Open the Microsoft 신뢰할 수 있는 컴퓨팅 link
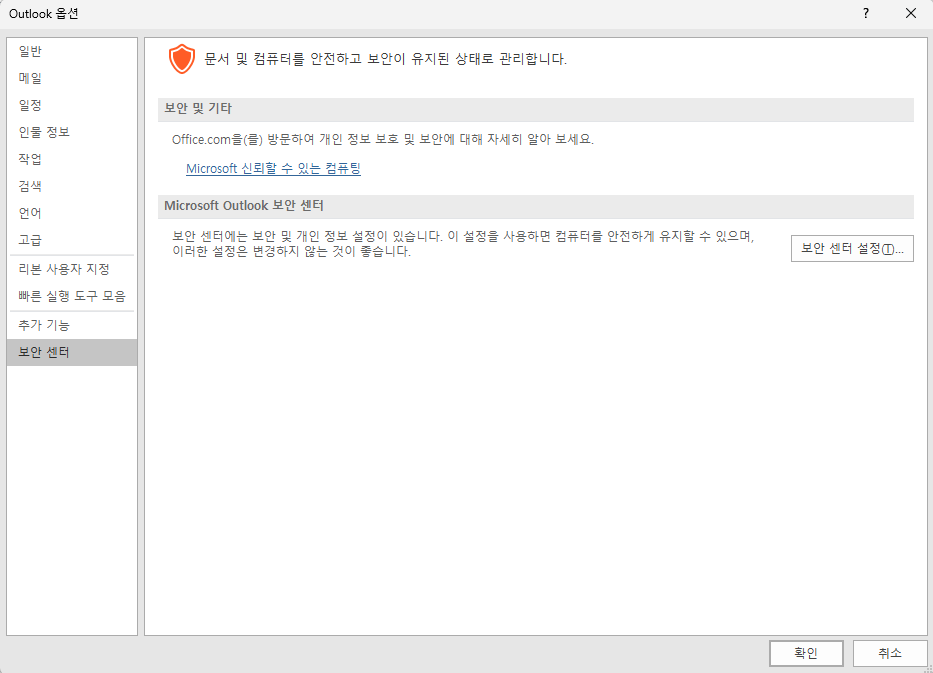This screenshot has height=673, width=933. tap(273, 168)
